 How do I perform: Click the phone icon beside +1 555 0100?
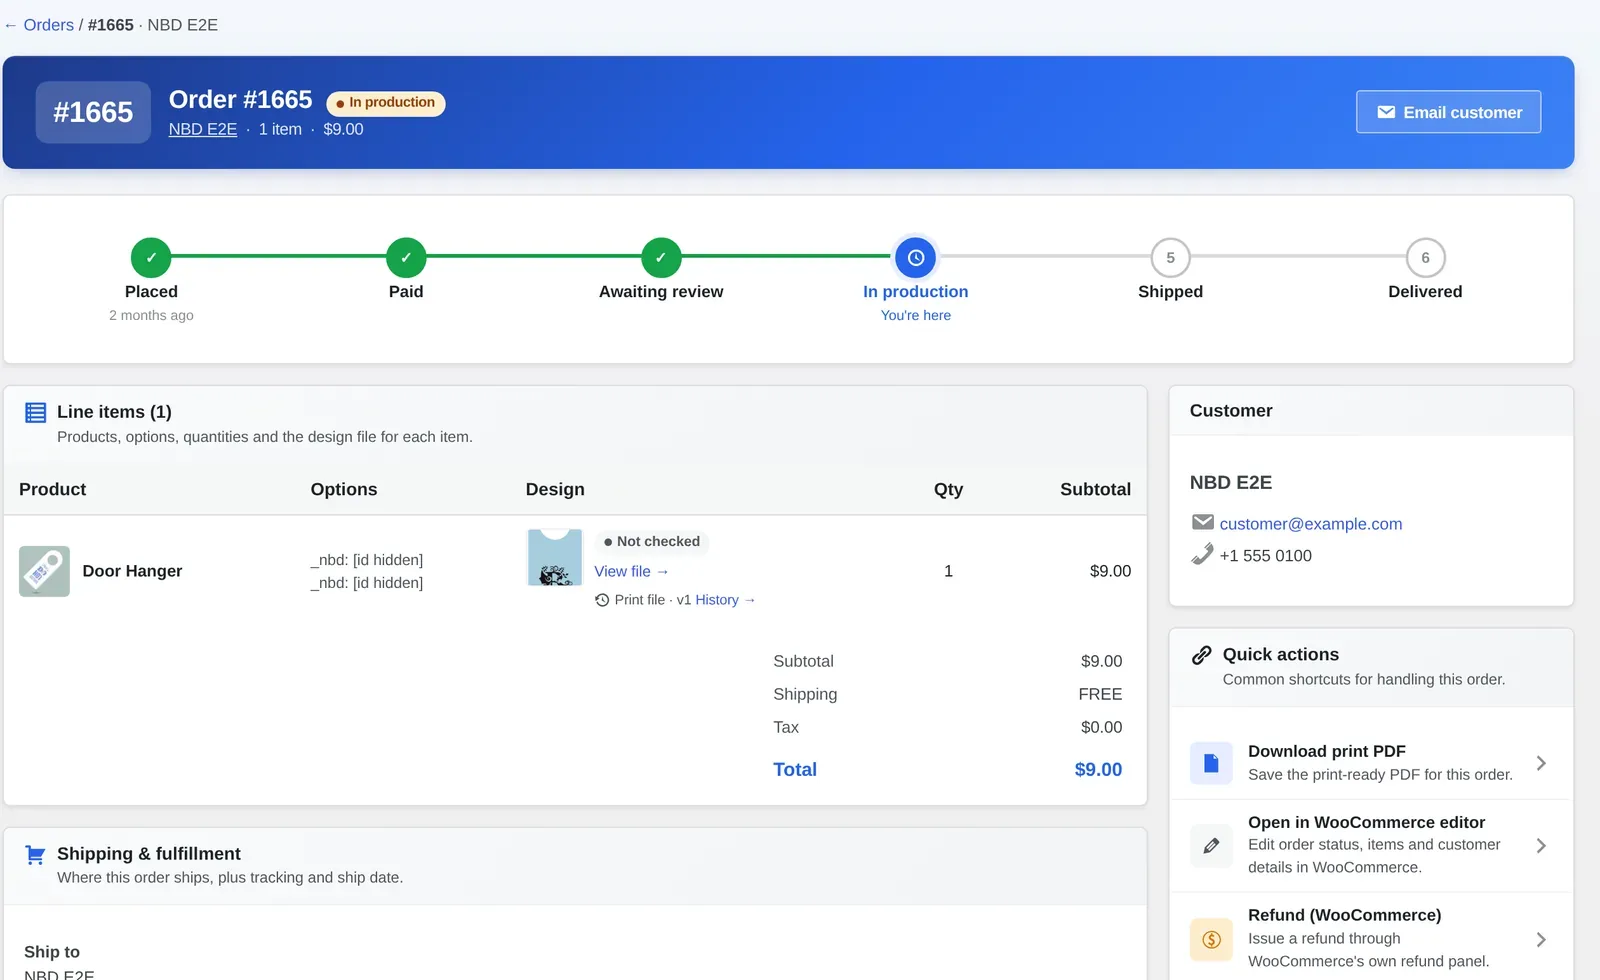tap(1203, 554)
